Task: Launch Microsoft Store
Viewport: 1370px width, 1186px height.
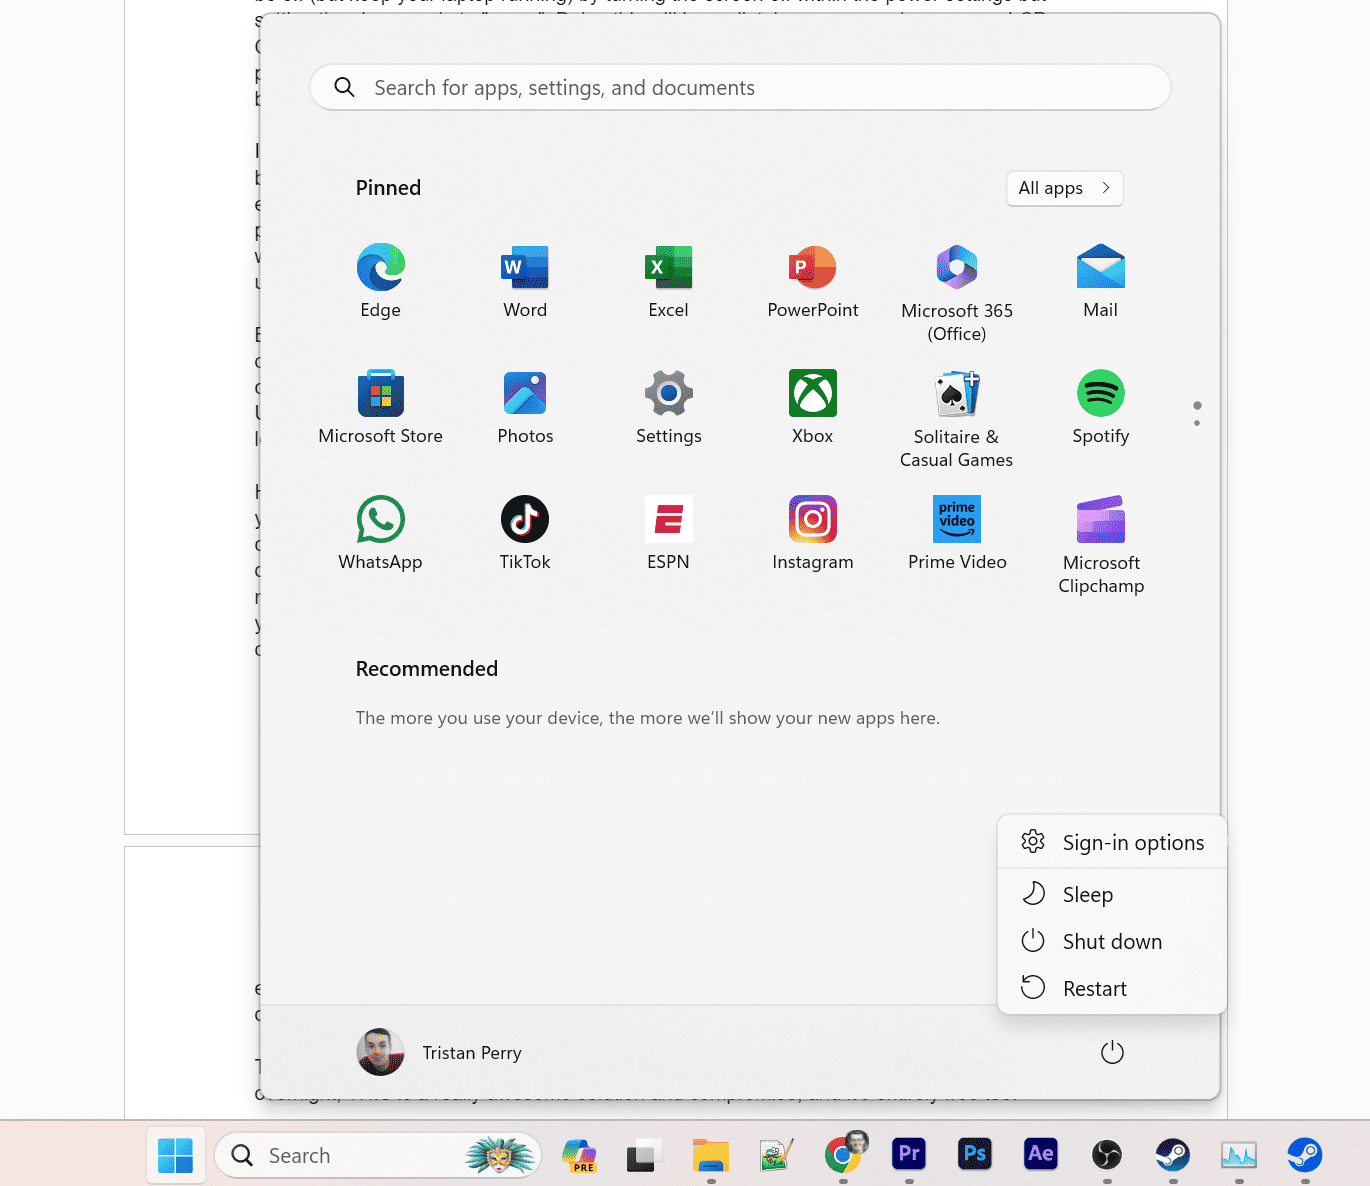Action: click(x=380, y=407)
